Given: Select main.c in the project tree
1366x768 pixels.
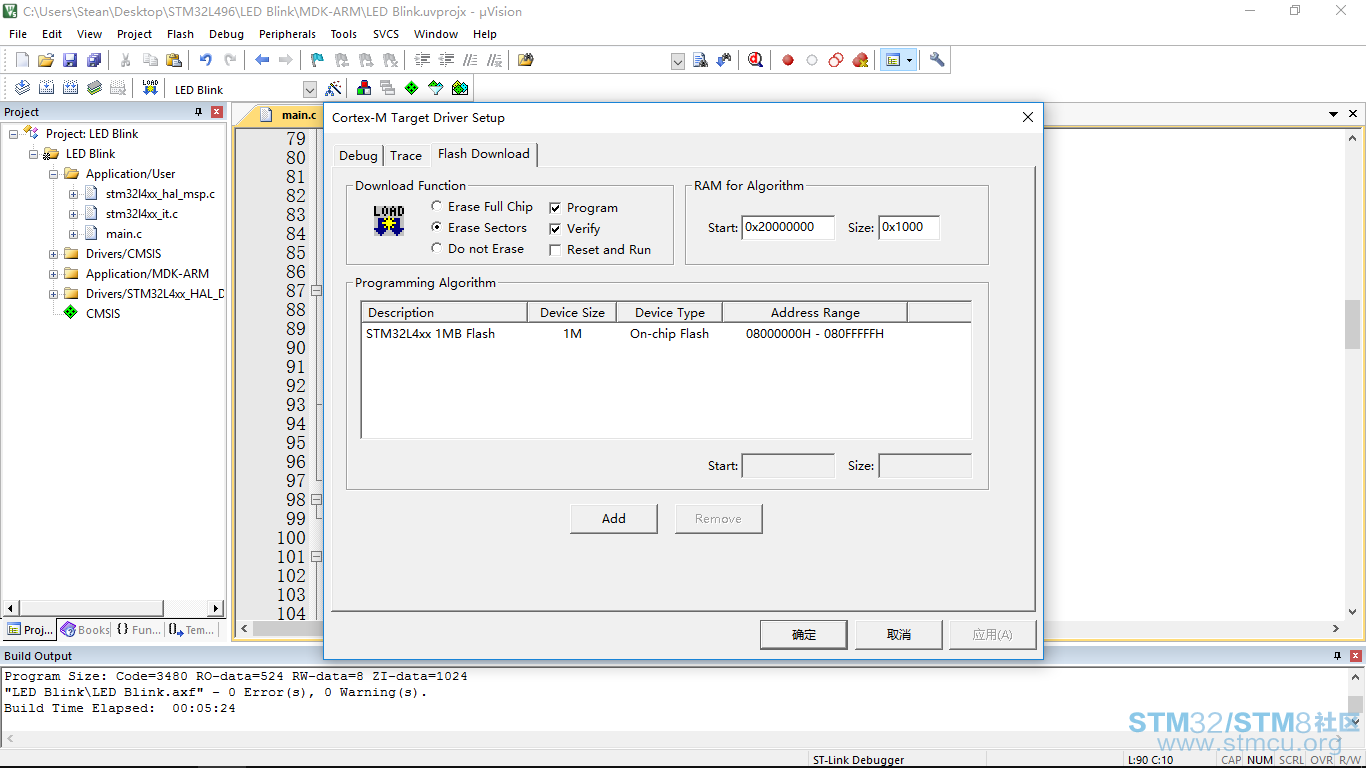Looking at the screenshot, I should pyautogui.click(x=124, y=234).
